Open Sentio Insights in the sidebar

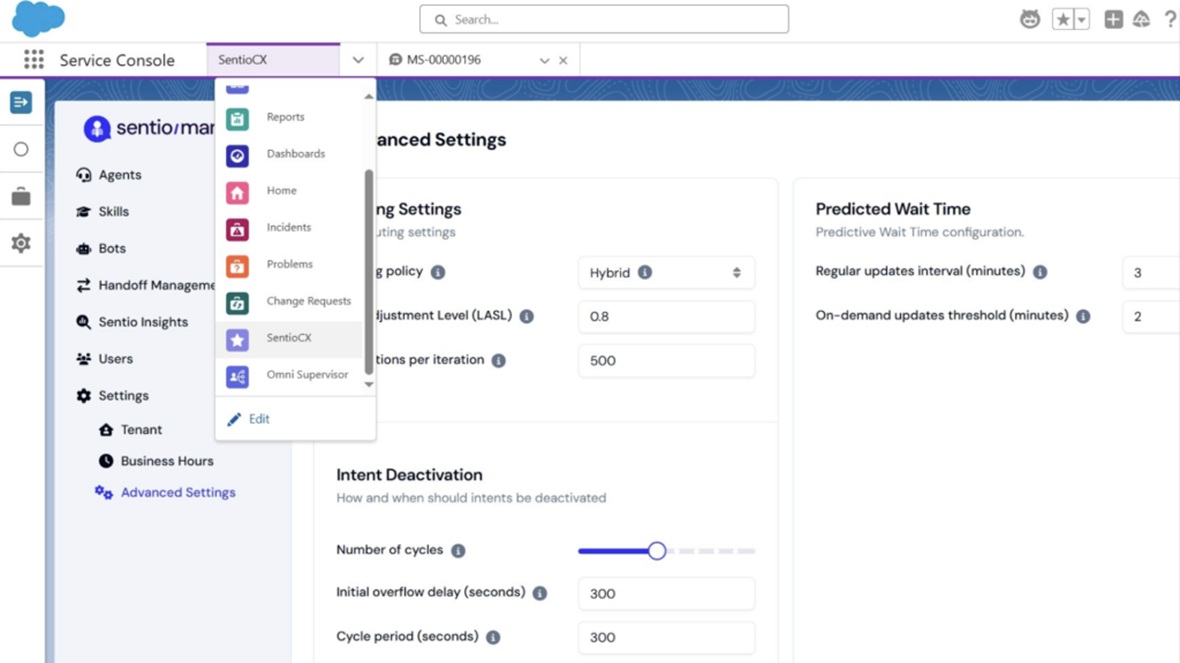pyautogui.click(x=132, y=322)
